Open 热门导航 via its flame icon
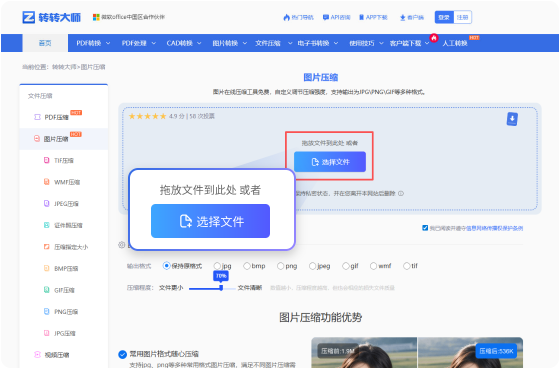Screen dimensions: 560x369 pos(286,17)
